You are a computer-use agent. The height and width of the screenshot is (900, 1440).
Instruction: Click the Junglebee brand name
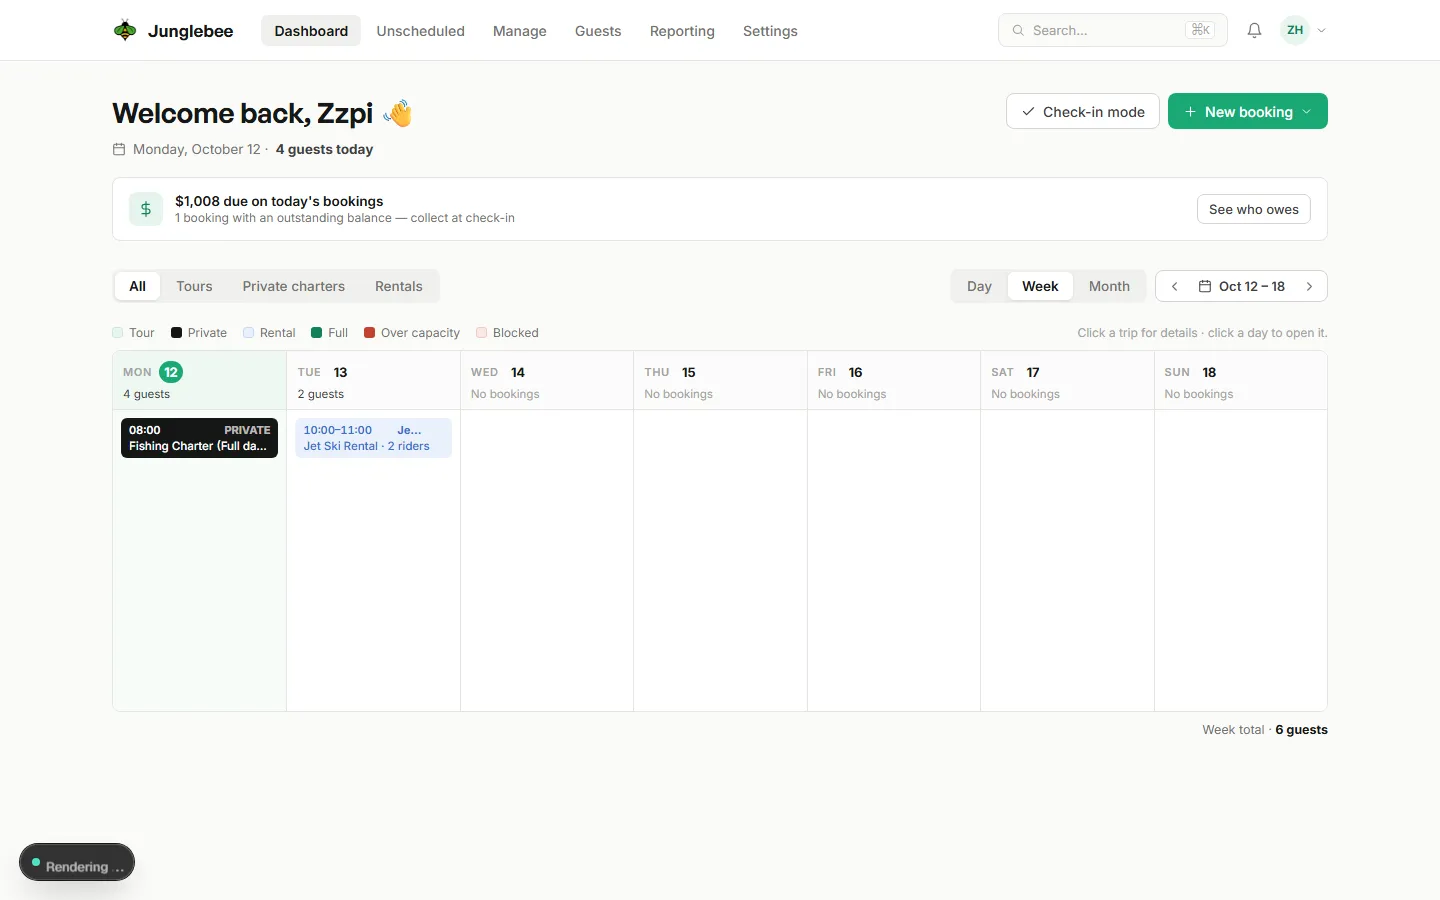coord(191,31)
